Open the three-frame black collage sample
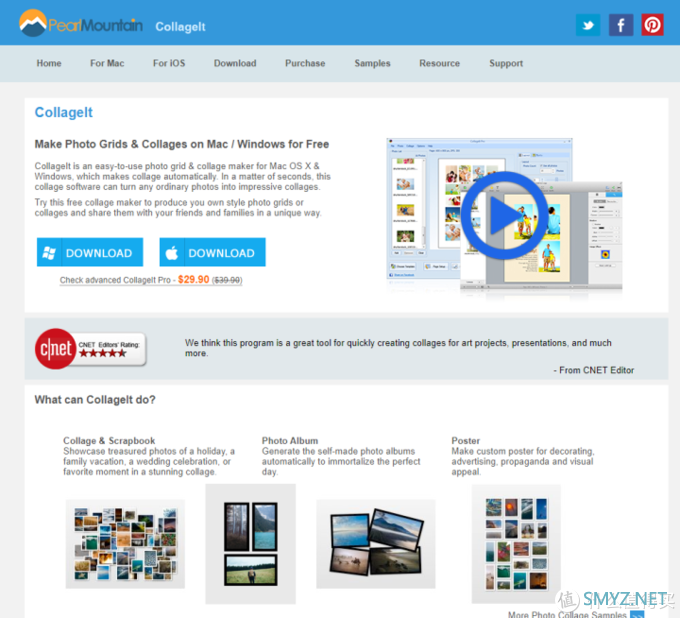 coord(251,544)
